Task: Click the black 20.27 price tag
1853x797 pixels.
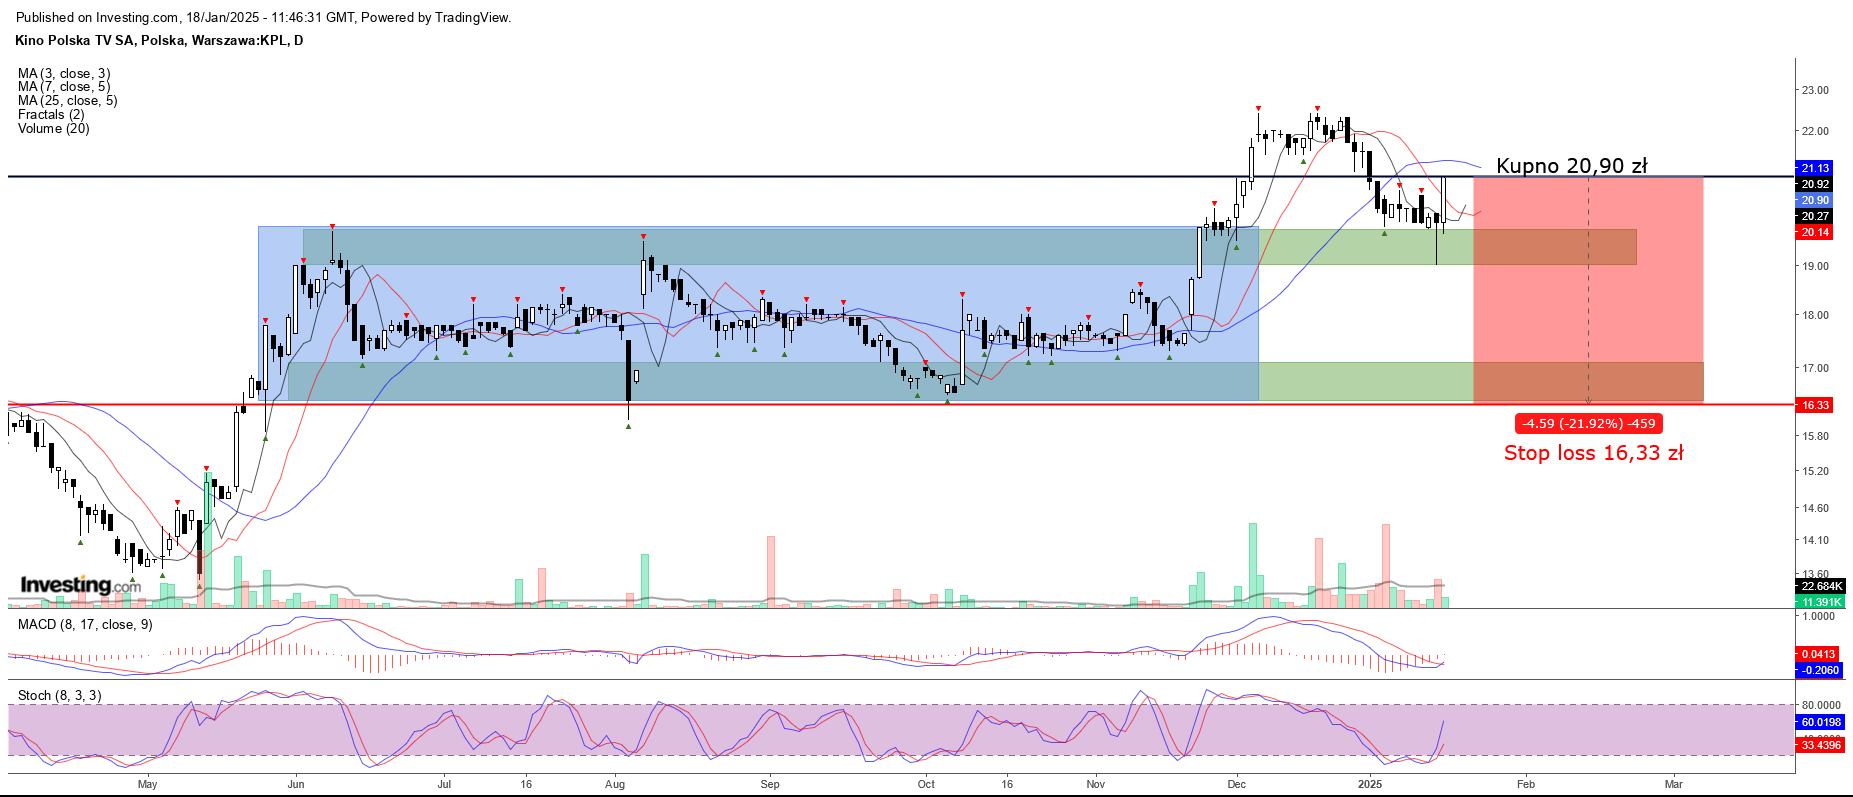Action: coord(1815,216)
